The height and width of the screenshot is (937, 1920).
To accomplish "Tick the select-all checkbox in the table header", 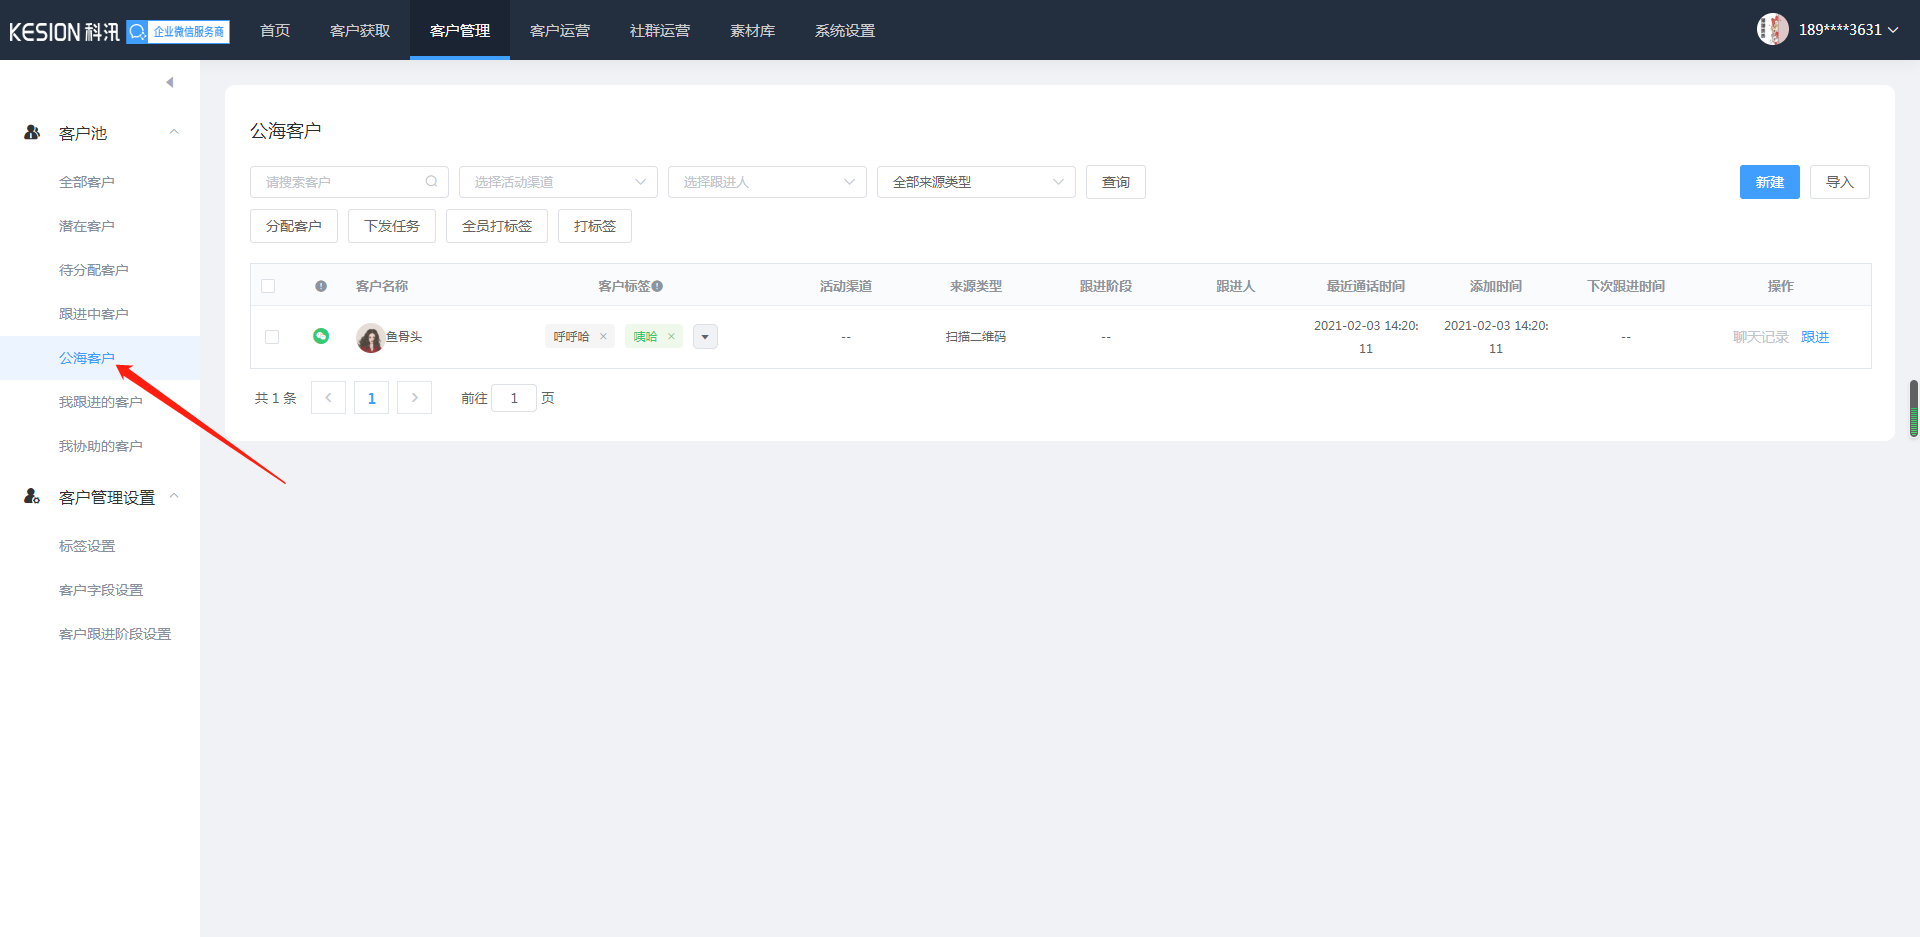I will point(268,286).
